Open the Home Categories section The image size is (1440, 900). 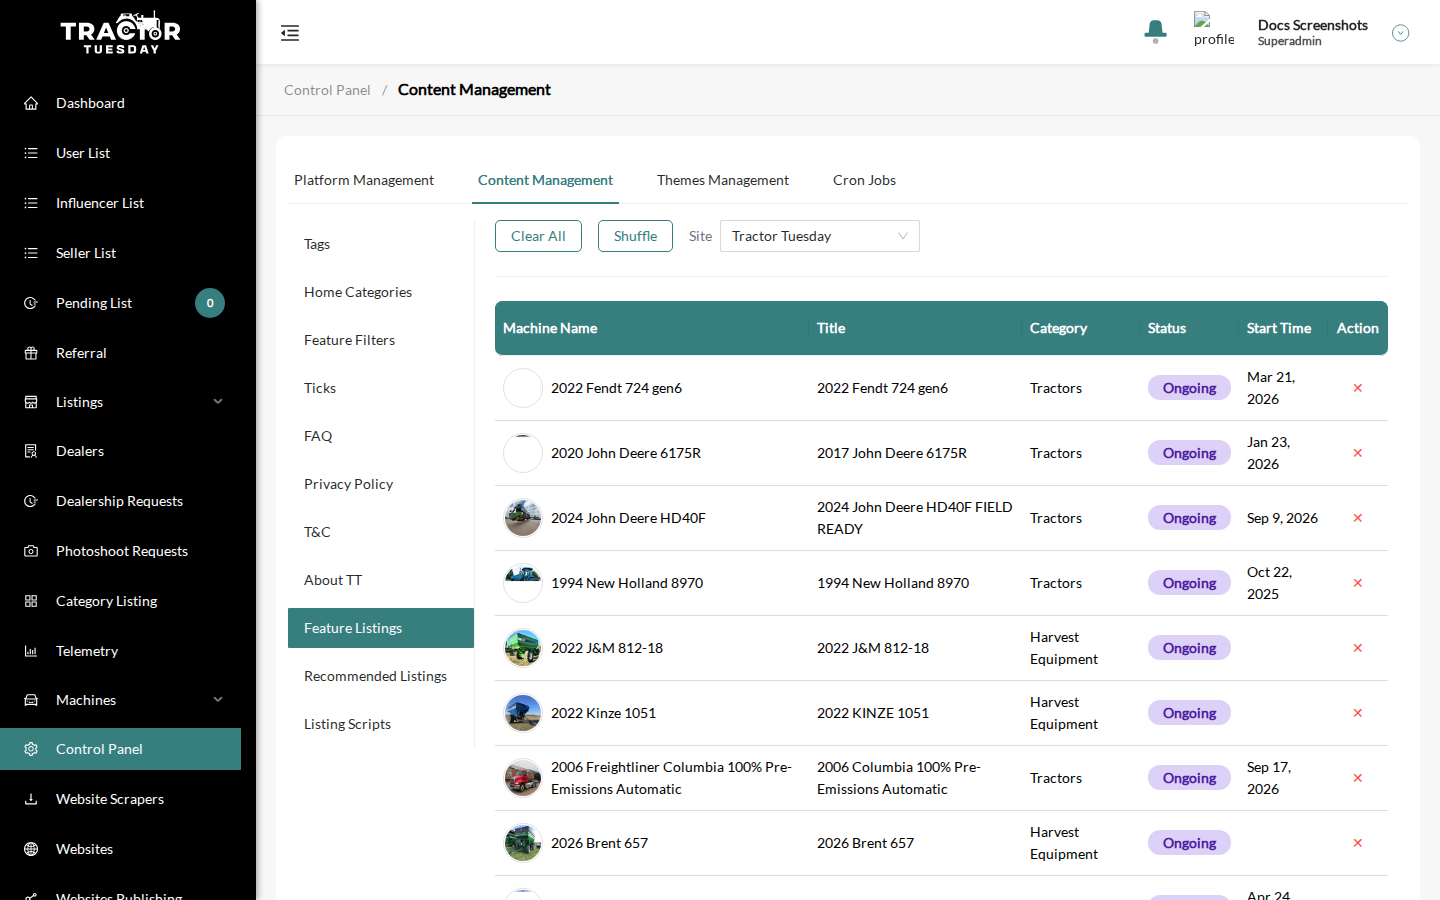381,292
